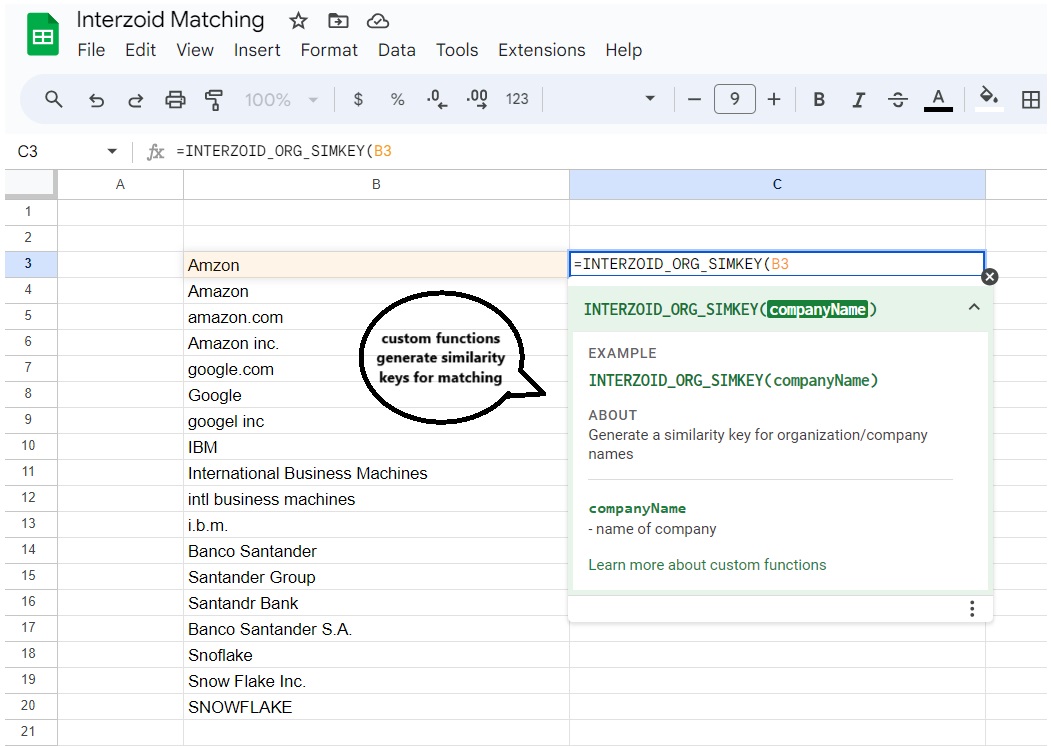Activate the paint format tool
Image resolution: width=1051 pixels, height=746 pixels.
[x=214, y=100]
